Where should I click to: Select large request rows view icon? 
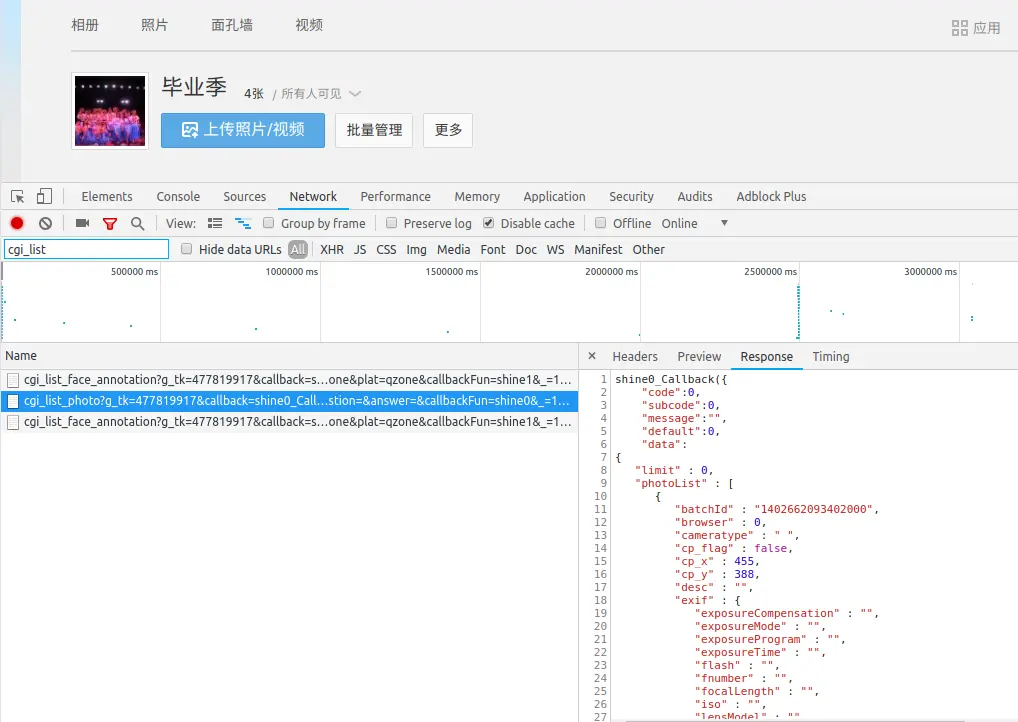(215, 223)
